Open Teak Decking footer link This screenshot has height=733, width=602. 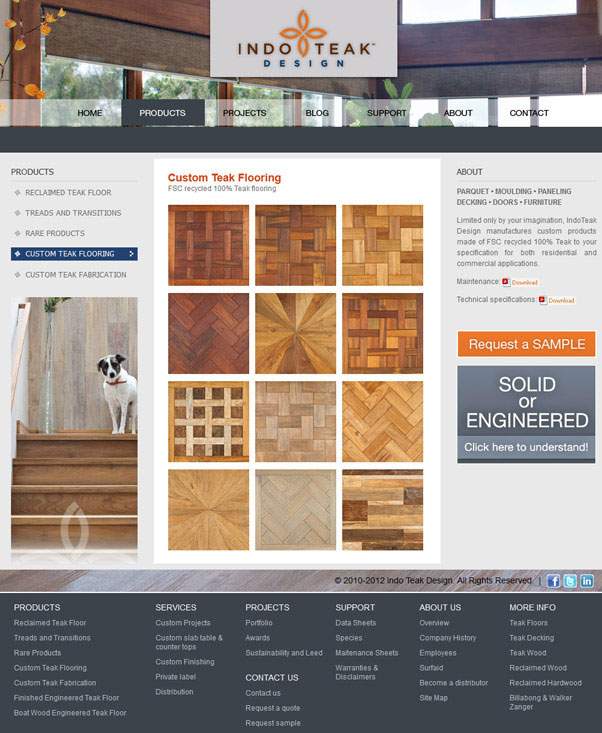[531, 638]
